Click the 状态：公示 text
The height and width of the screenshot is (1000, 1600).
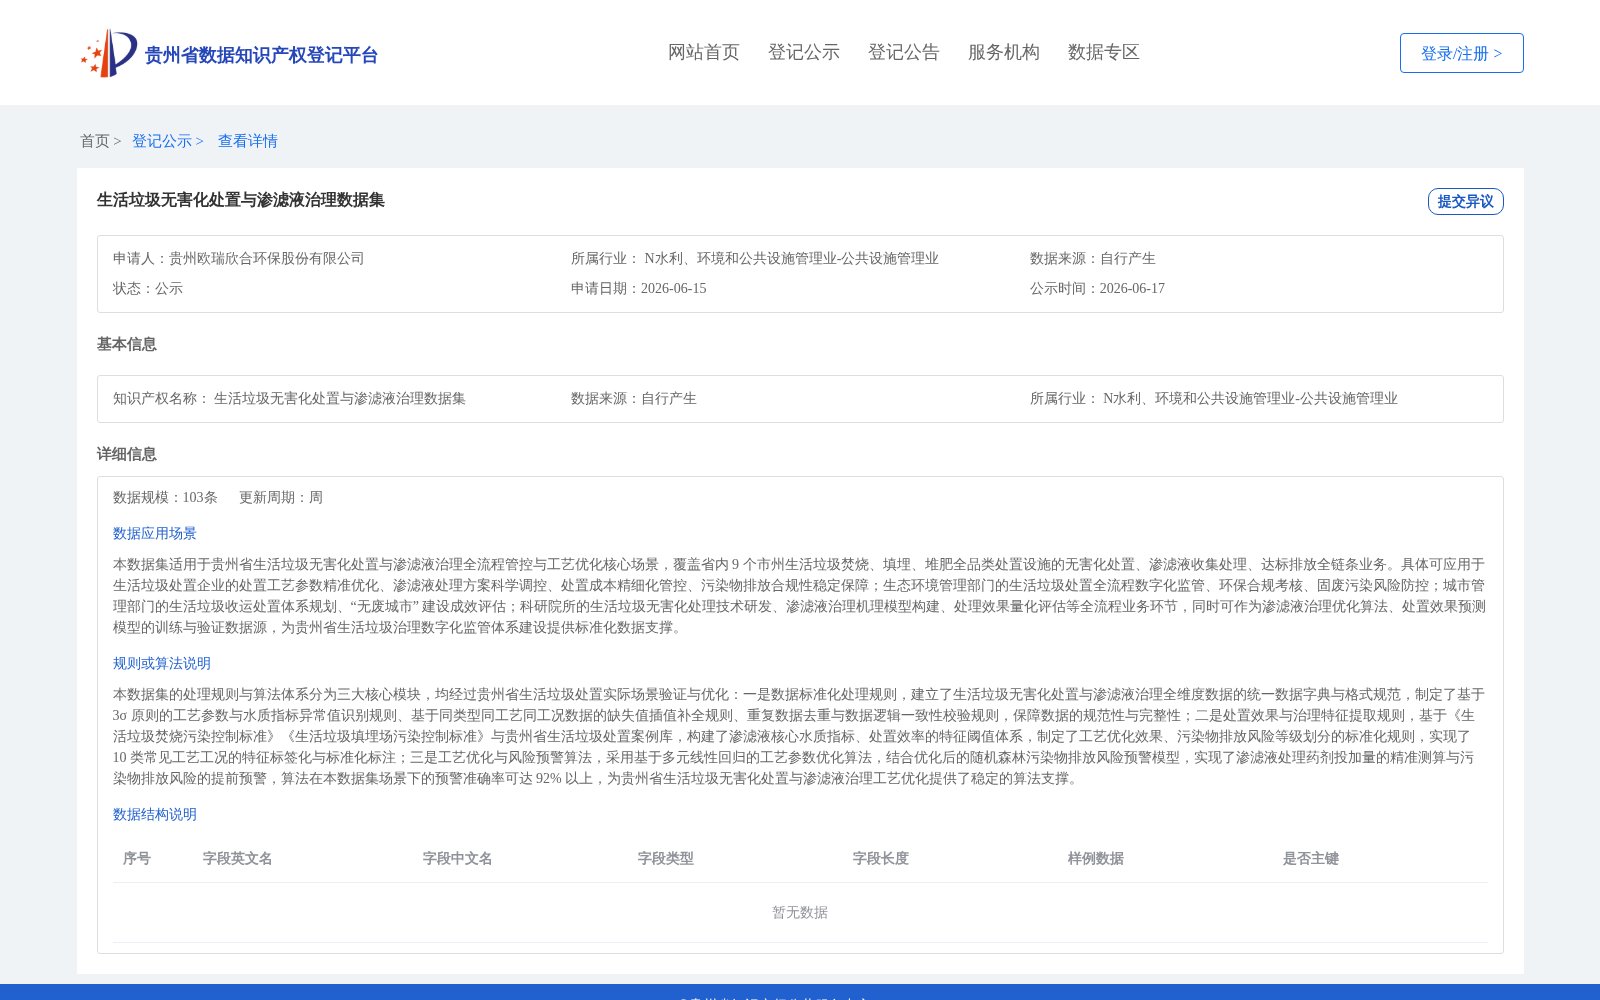148,288
